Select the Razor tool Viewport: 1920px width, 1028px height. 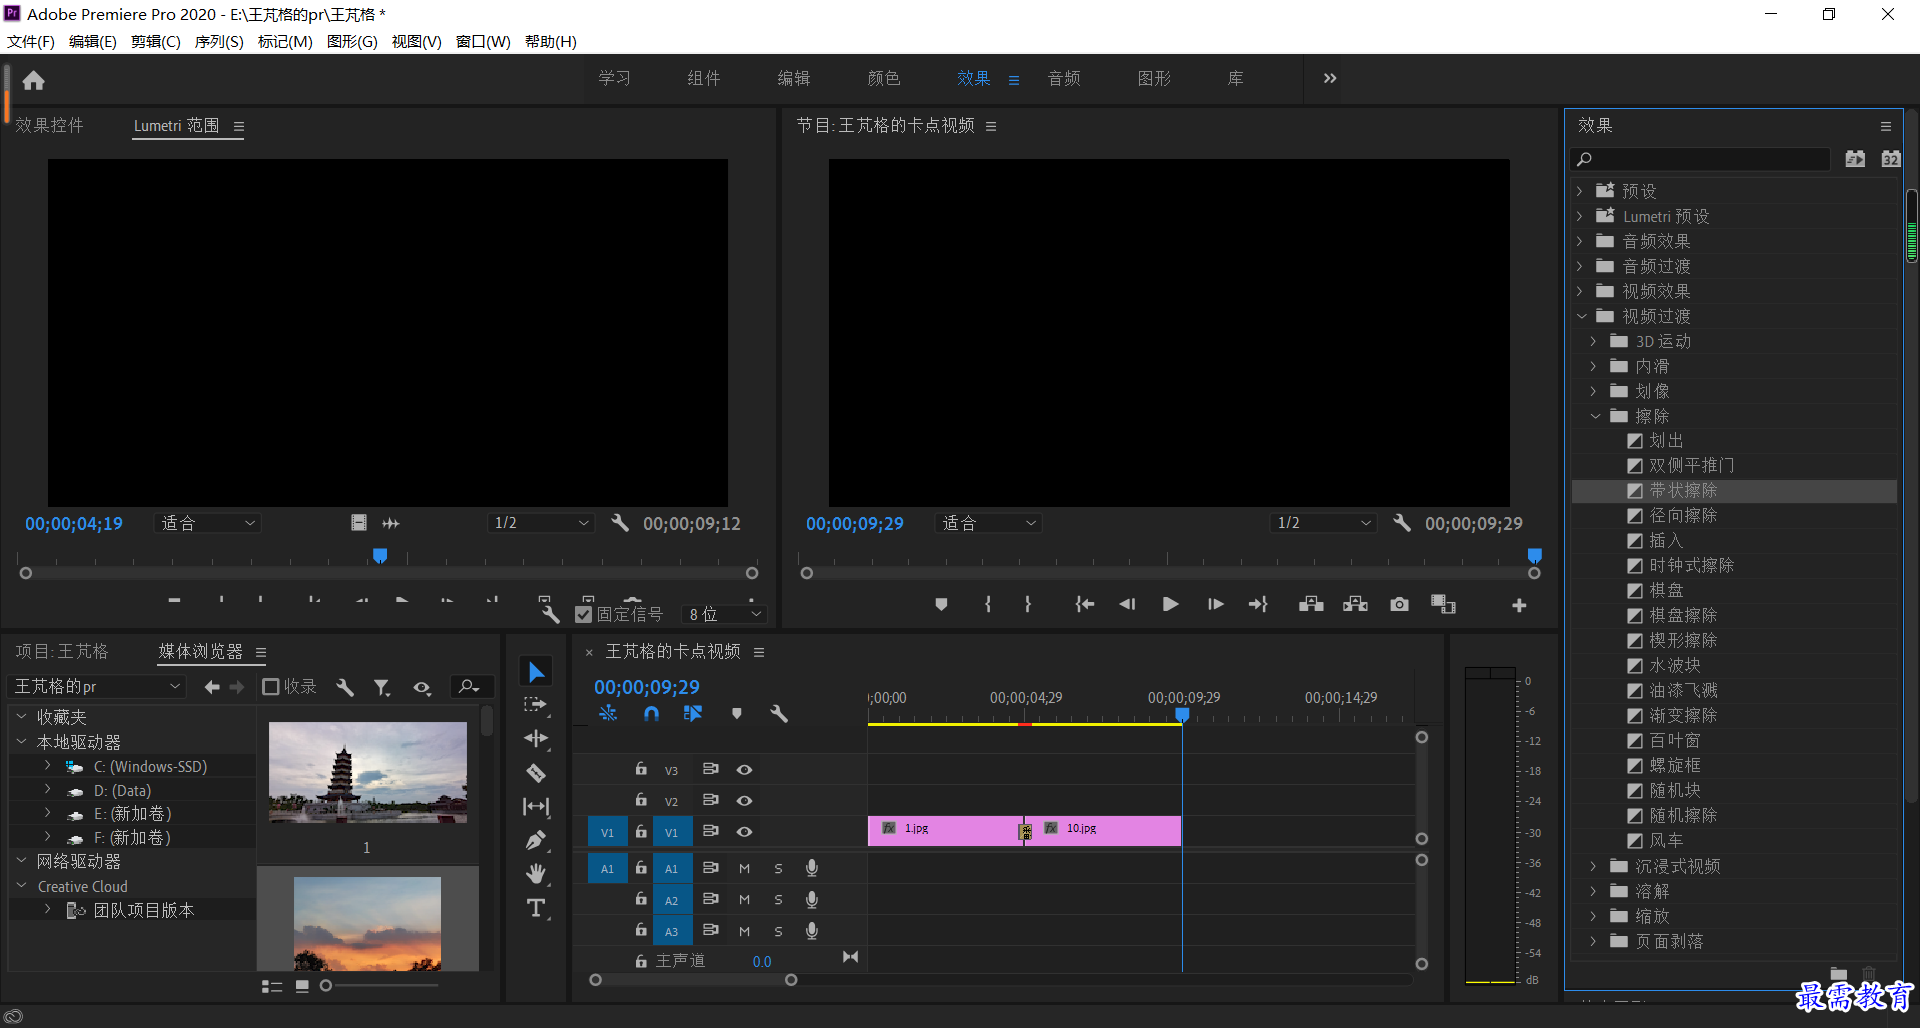[x=536, y=772]
